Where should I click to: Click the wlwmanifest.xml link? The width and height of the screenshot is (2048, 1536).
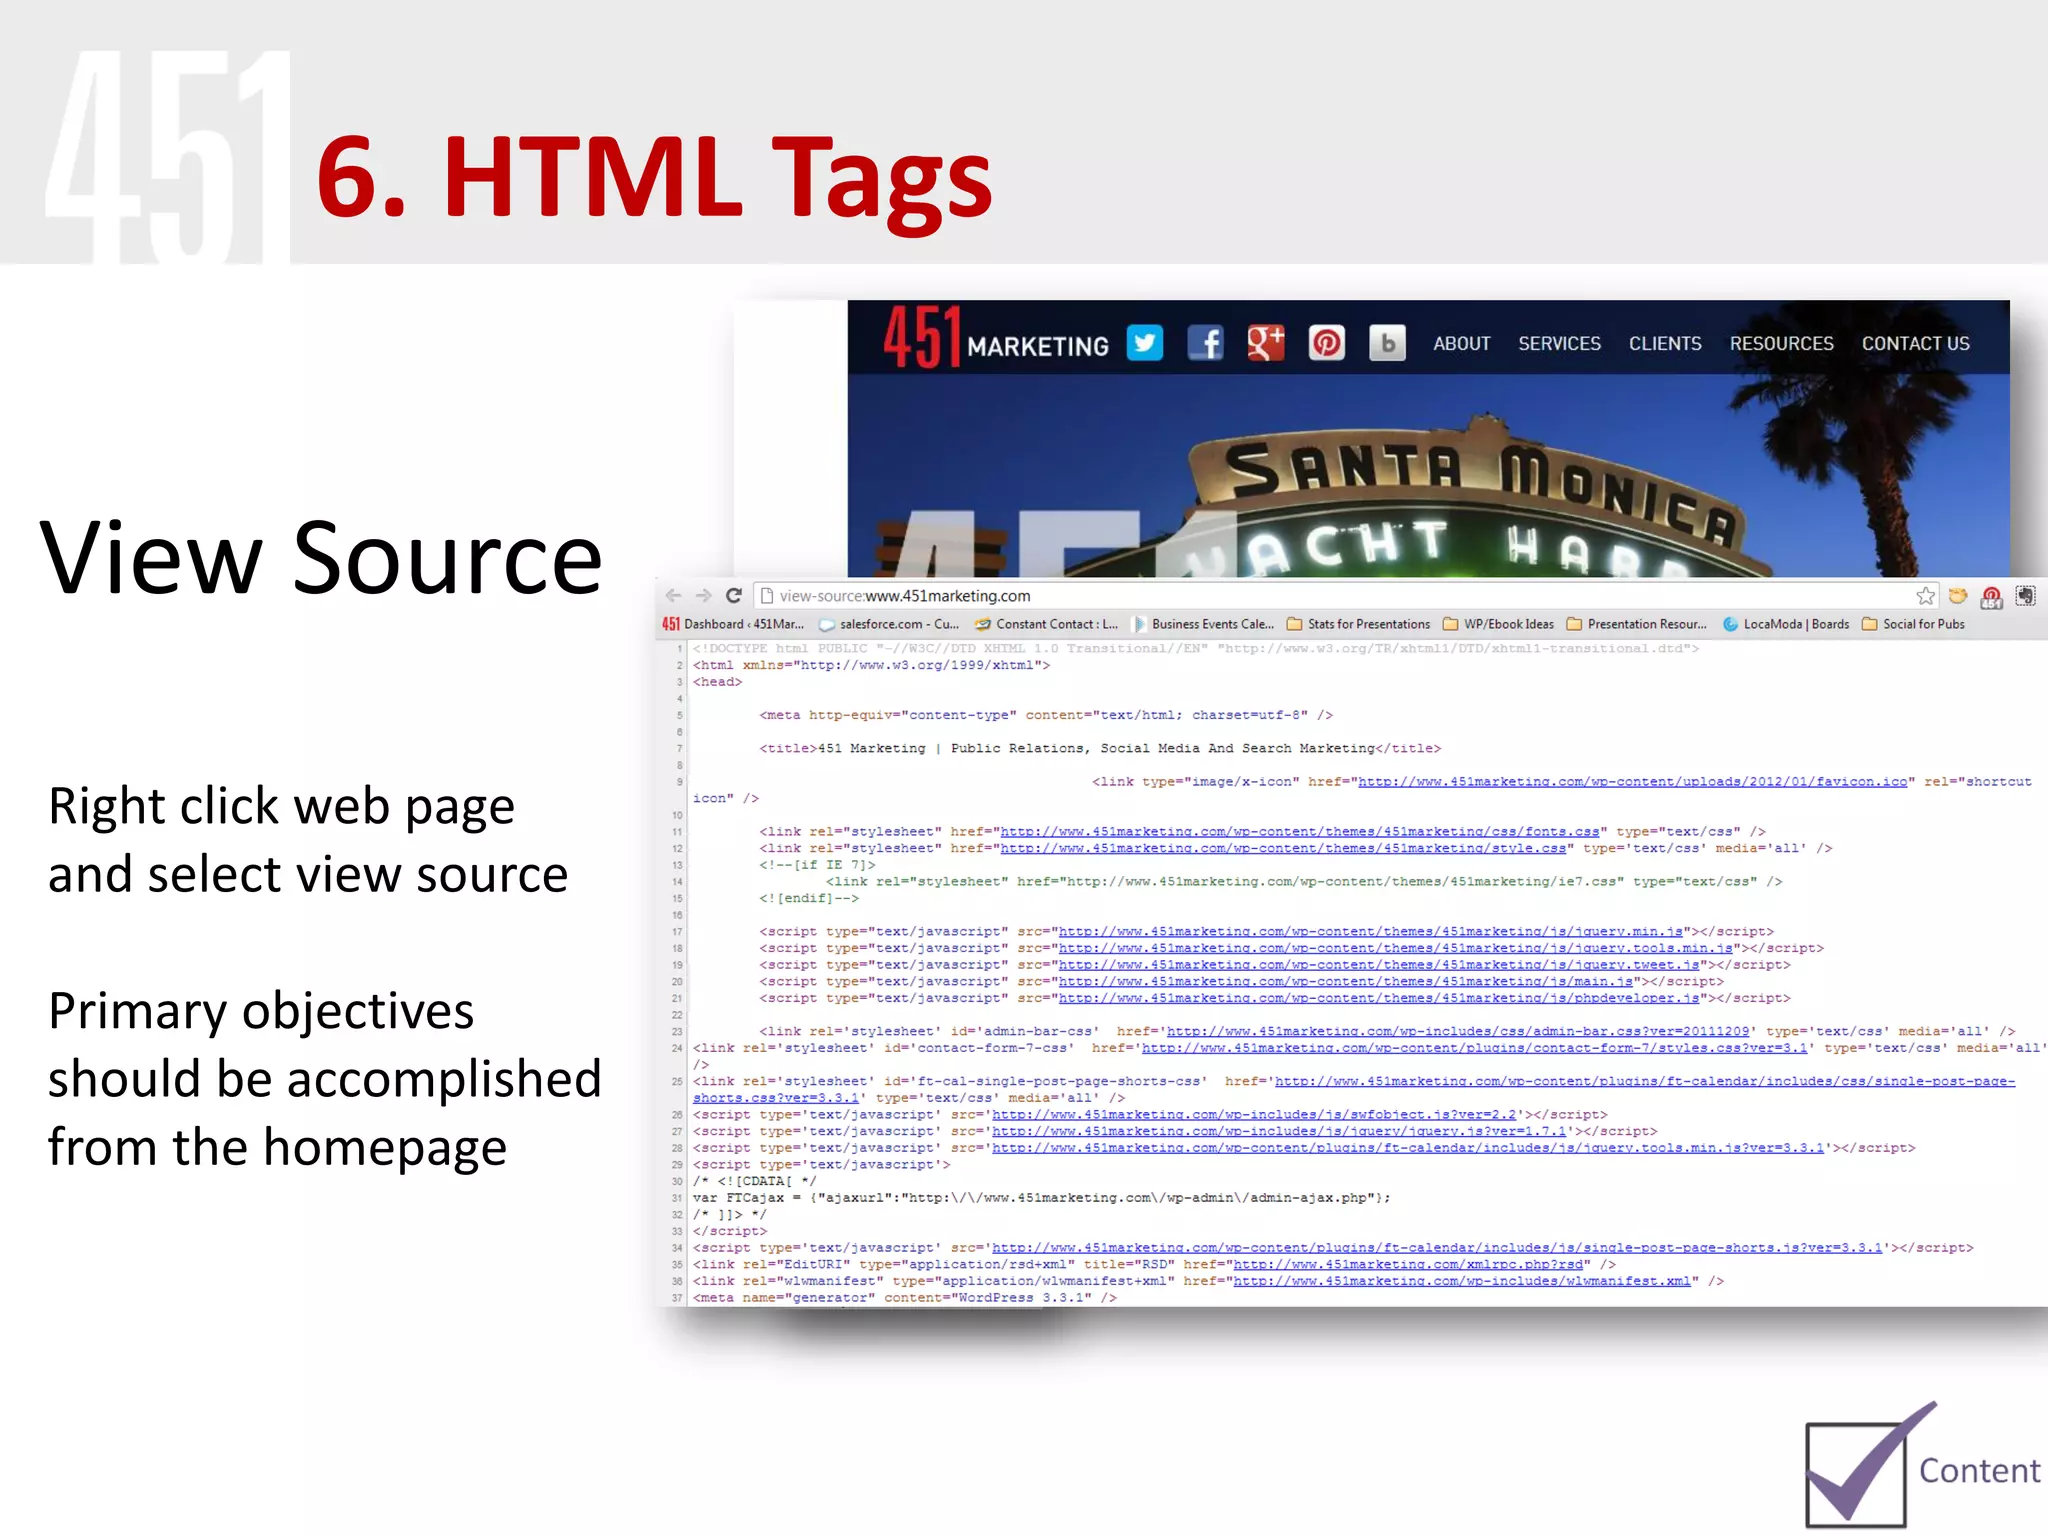pyautogui.click(x=1462, y=1282)
